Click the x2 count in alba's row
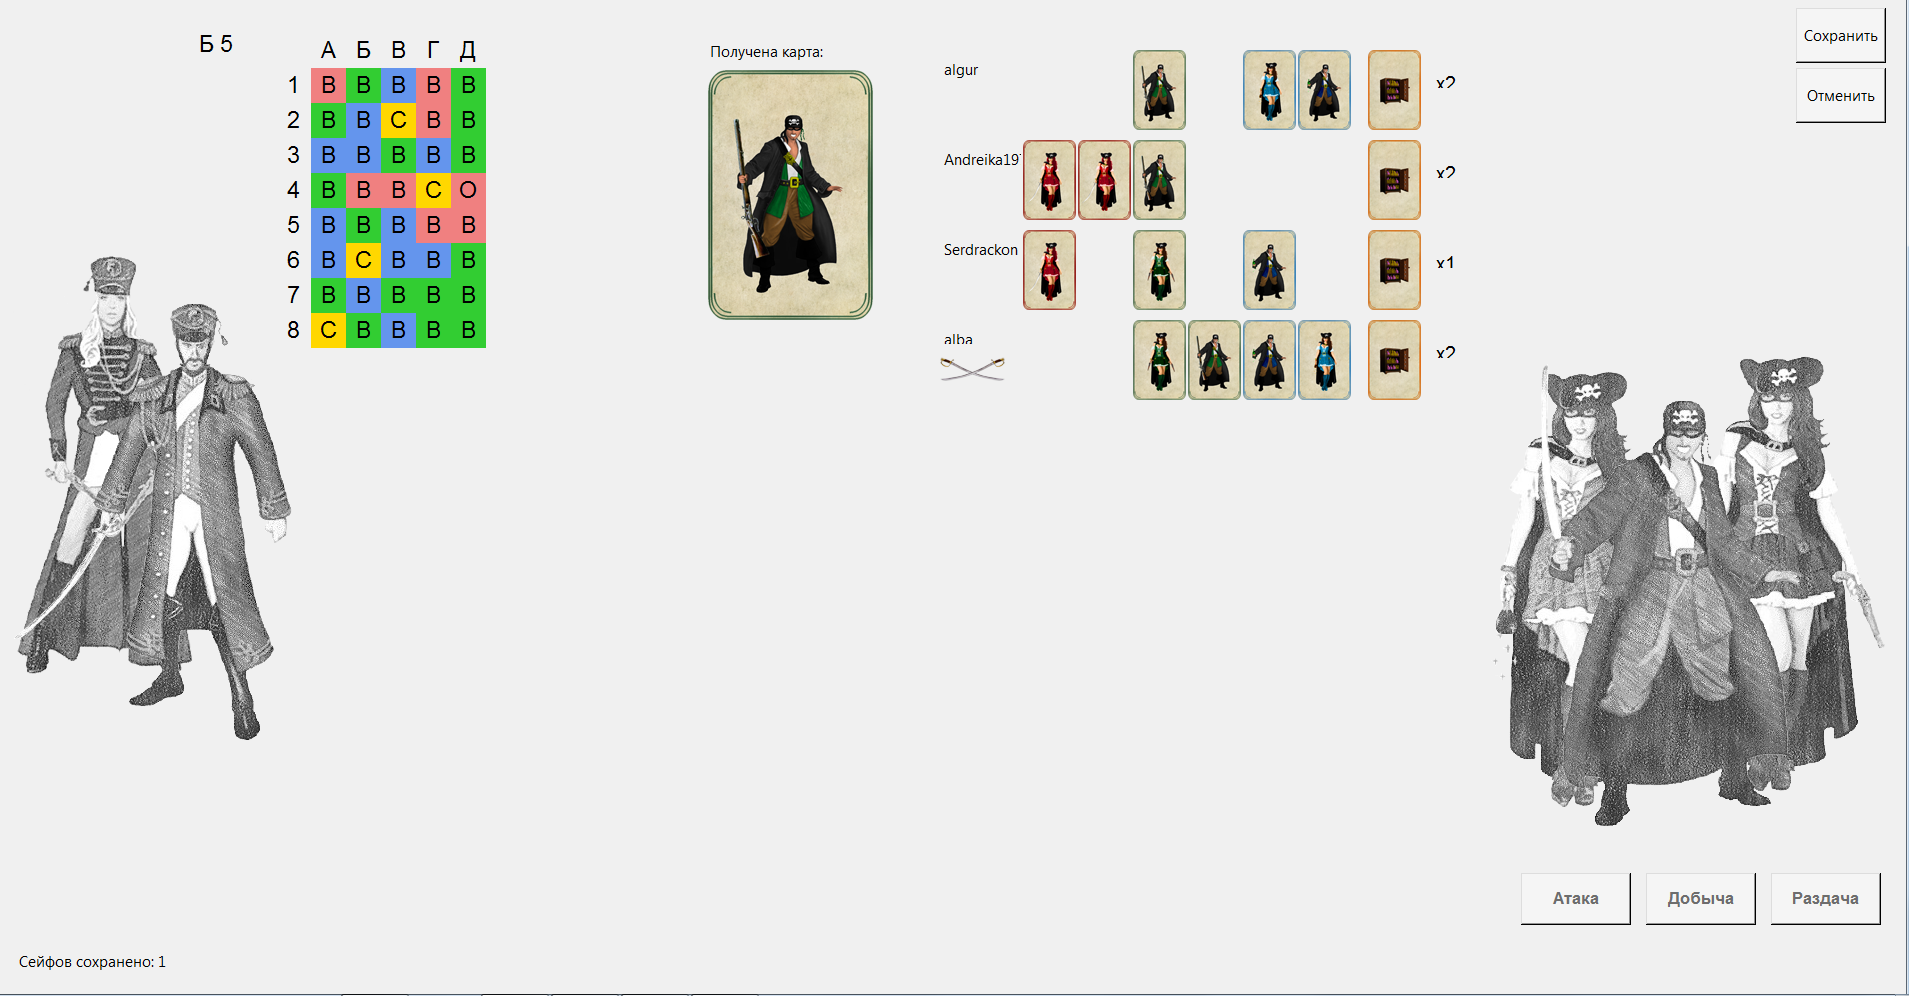 (x=1445, y=353)
